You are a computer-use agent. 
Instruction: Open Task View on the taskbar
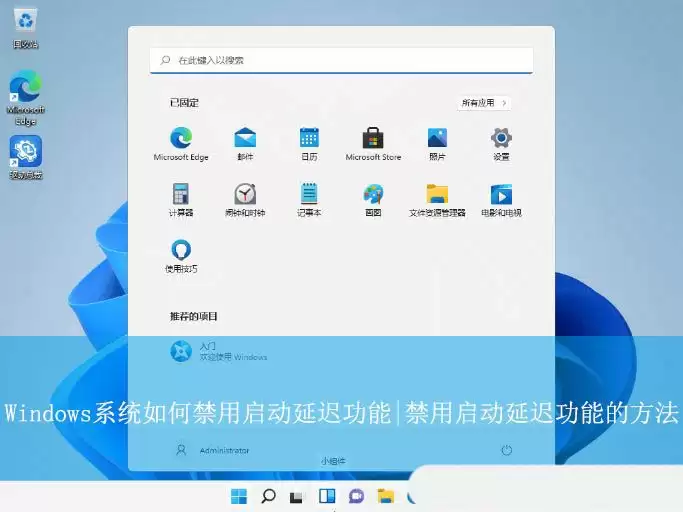[x=297, y=496]
